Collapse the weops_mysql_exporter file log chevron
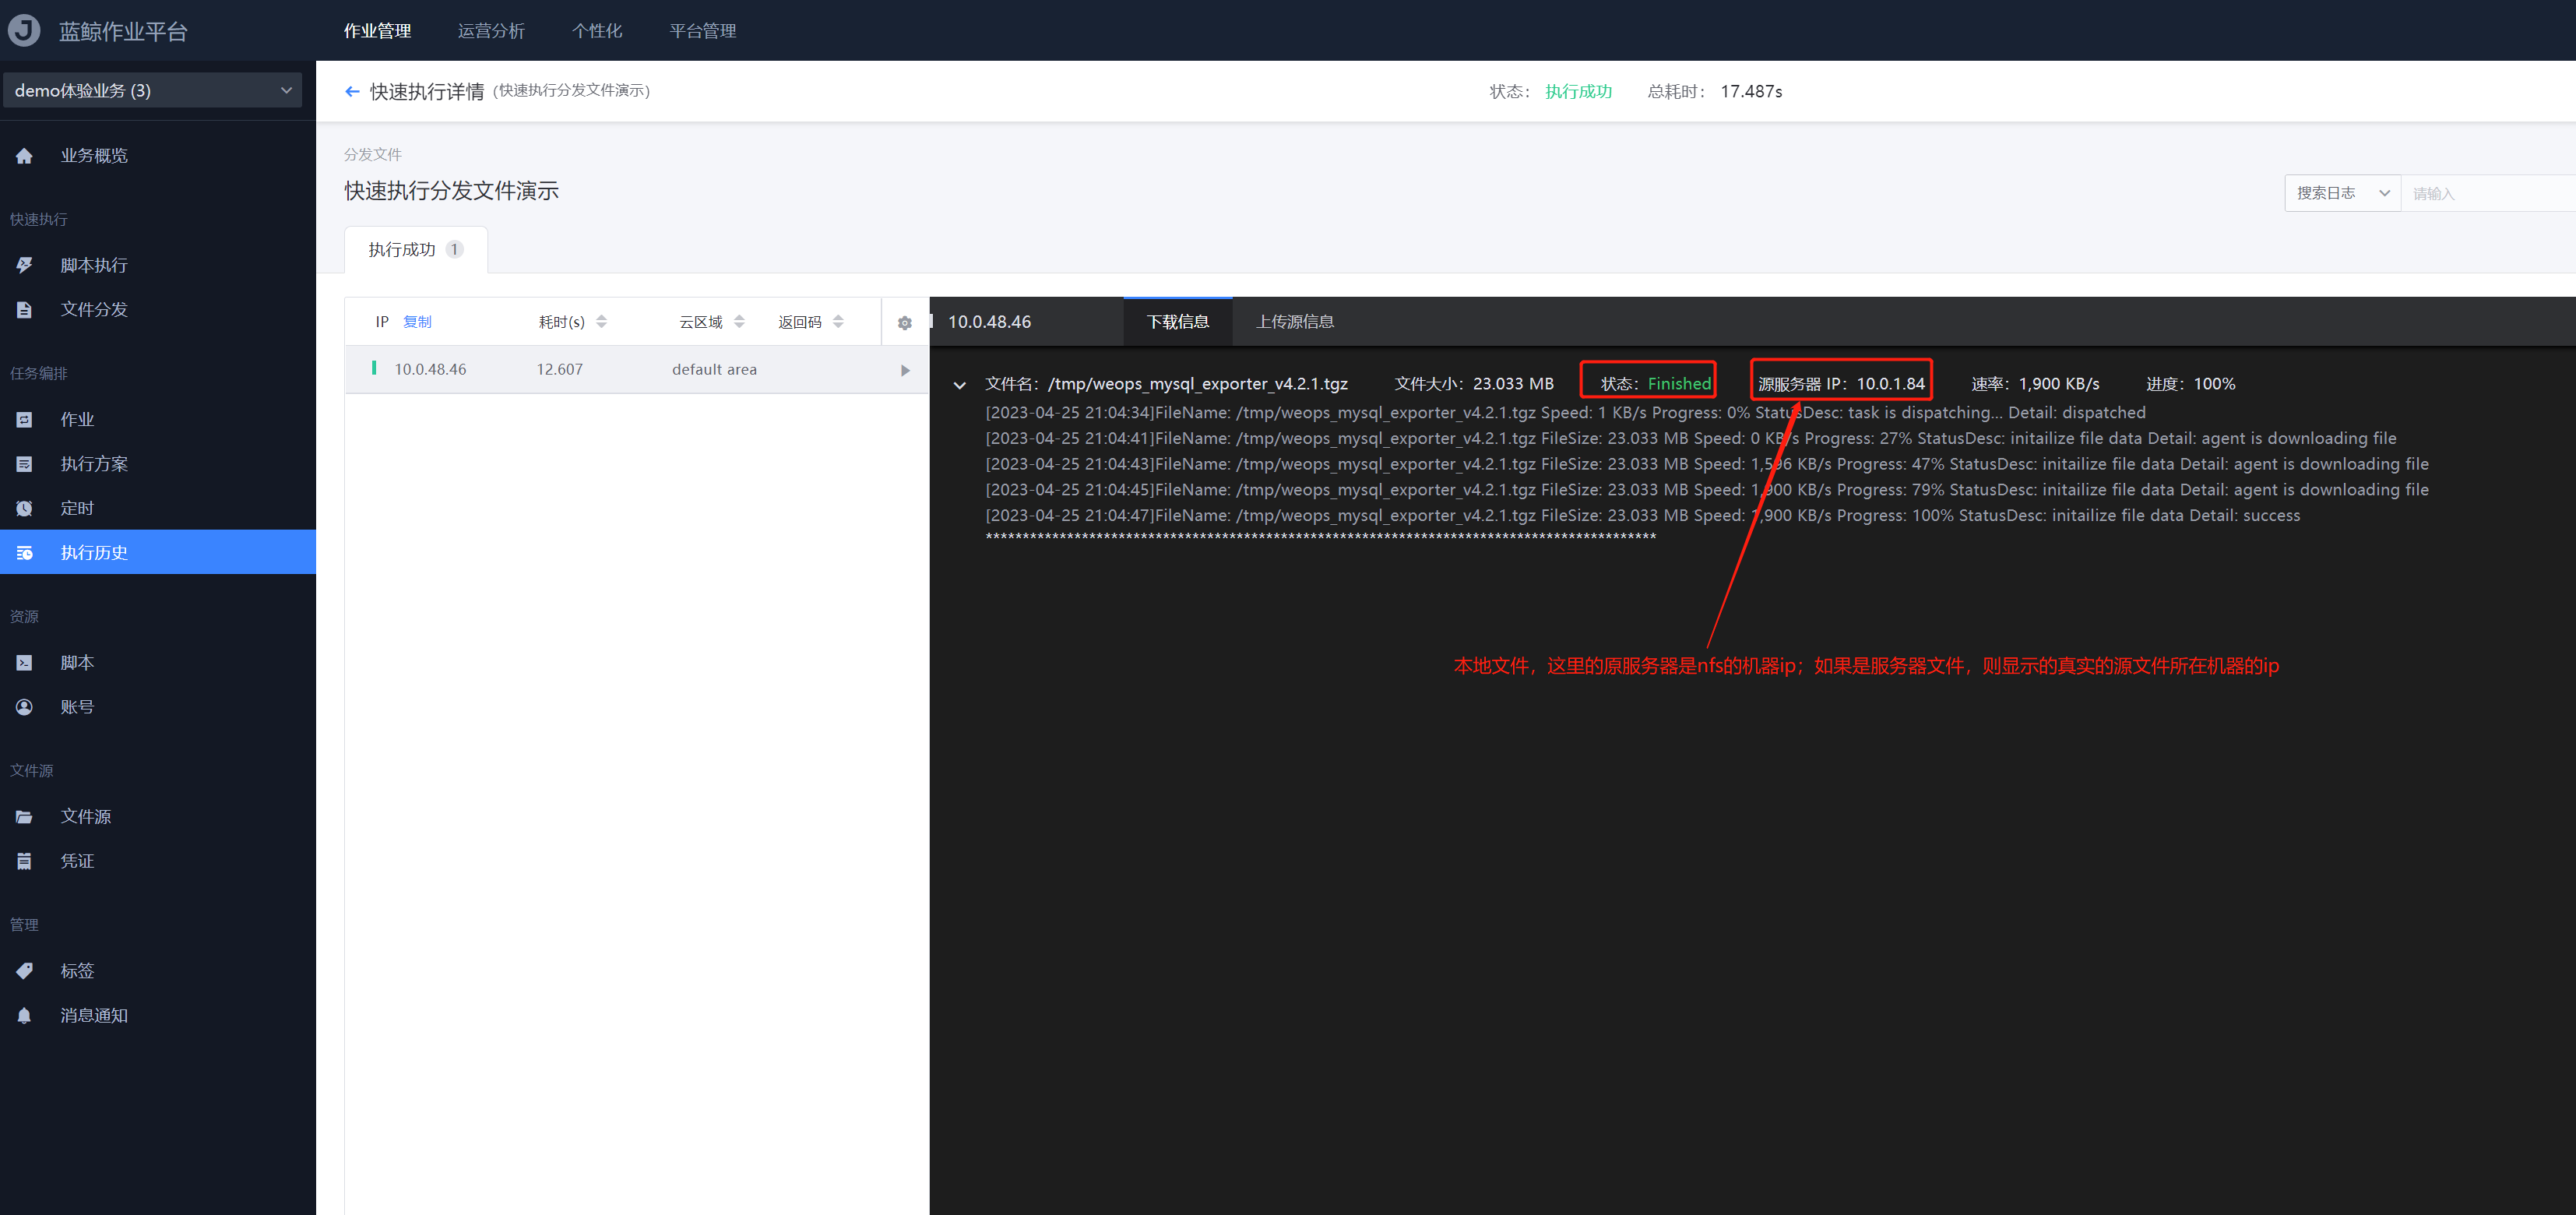The width and height of the screenshot is (2576, 1215). pos(959,385)
